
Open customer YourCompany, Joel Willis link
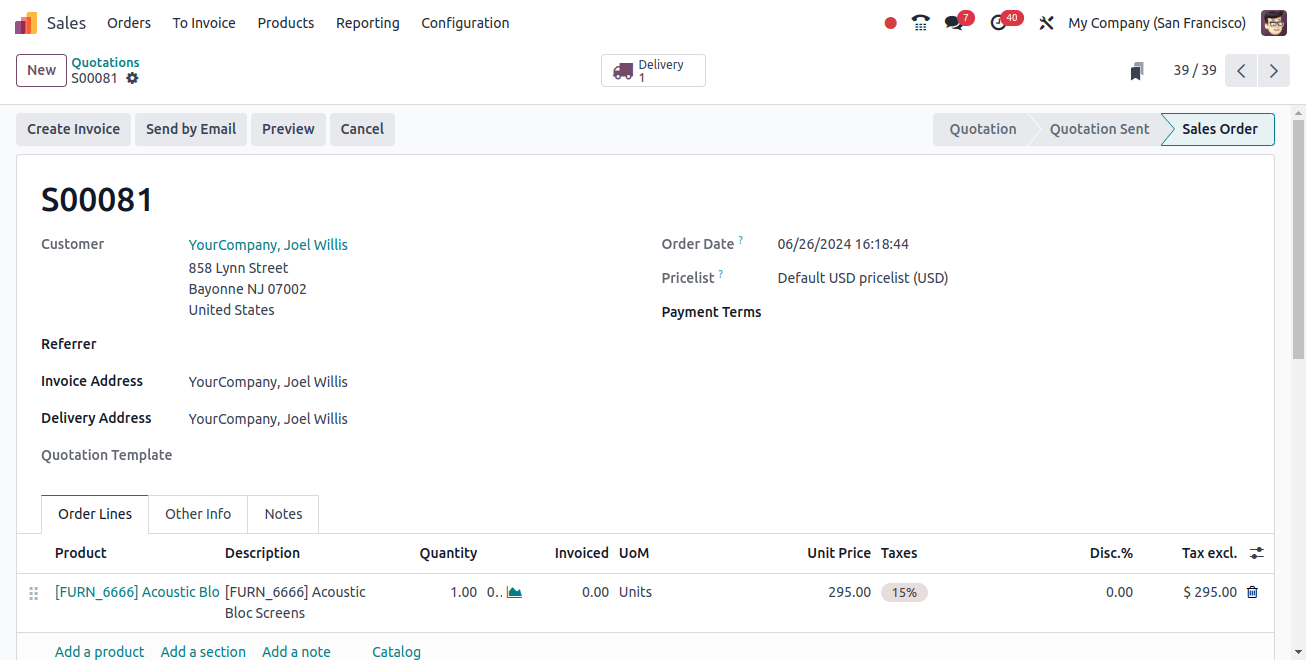click(268, 245)
